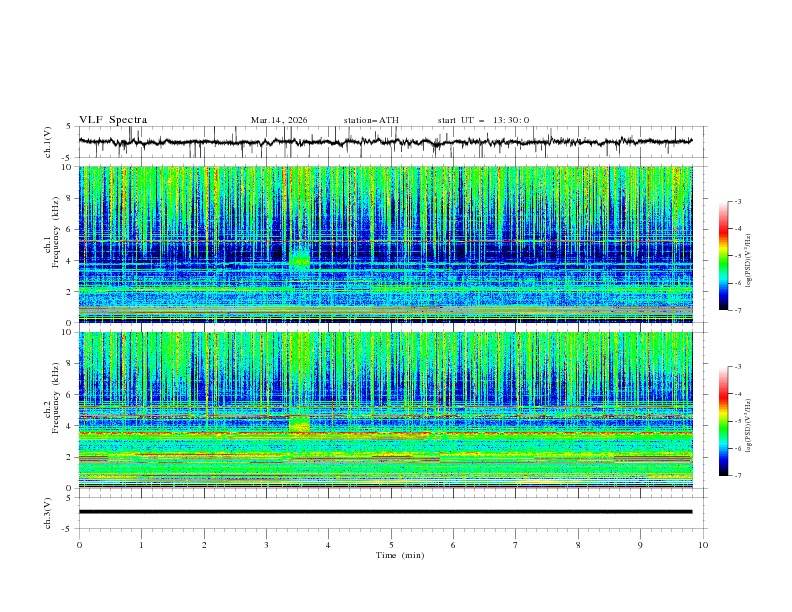The width and height of the screenshot is (792, 612).
Task: Click the "ch.1(V)" waveform axis label
Action: click(x=48, y=142)
